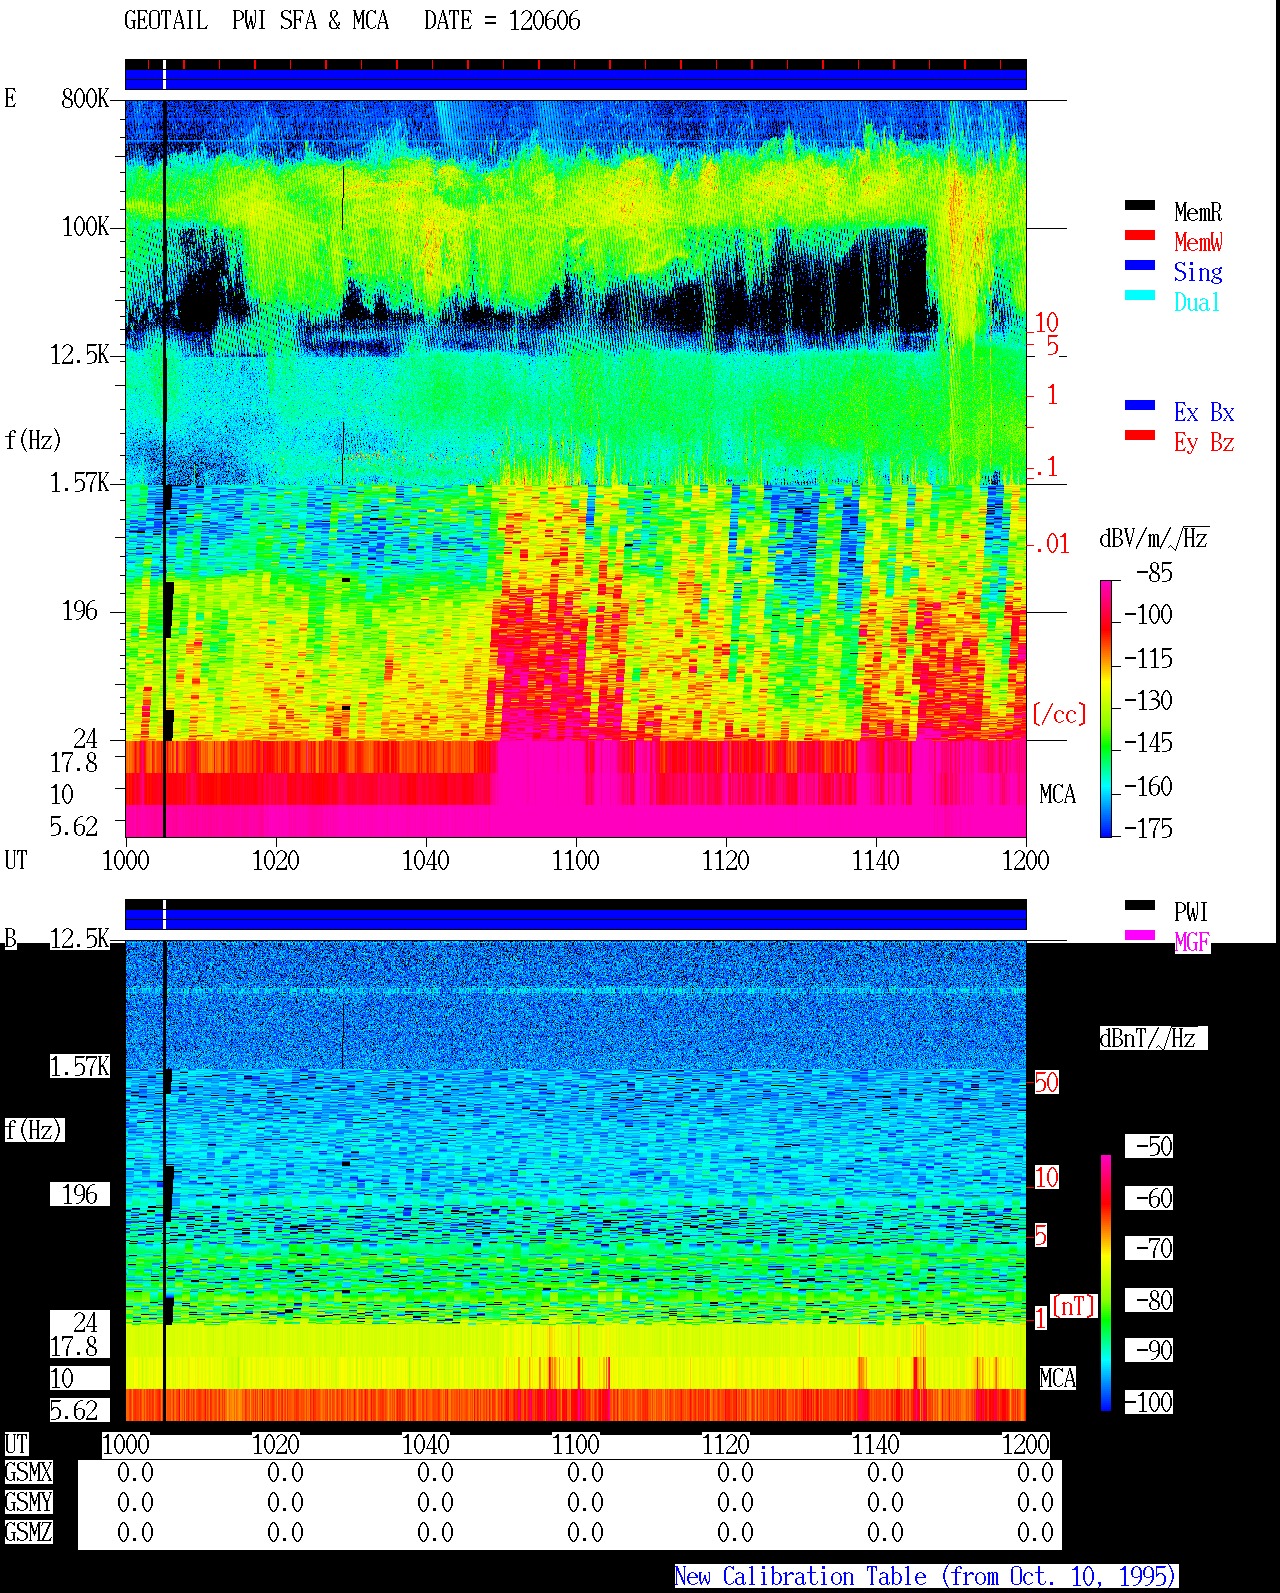Click the "MemR" legend label

click(x=1198, y=212)
